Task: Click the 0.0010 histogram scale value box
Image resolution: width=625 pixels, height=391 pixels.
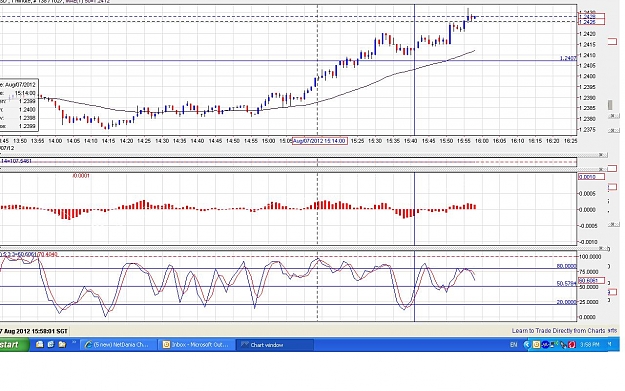Action: tap(592, 177)
